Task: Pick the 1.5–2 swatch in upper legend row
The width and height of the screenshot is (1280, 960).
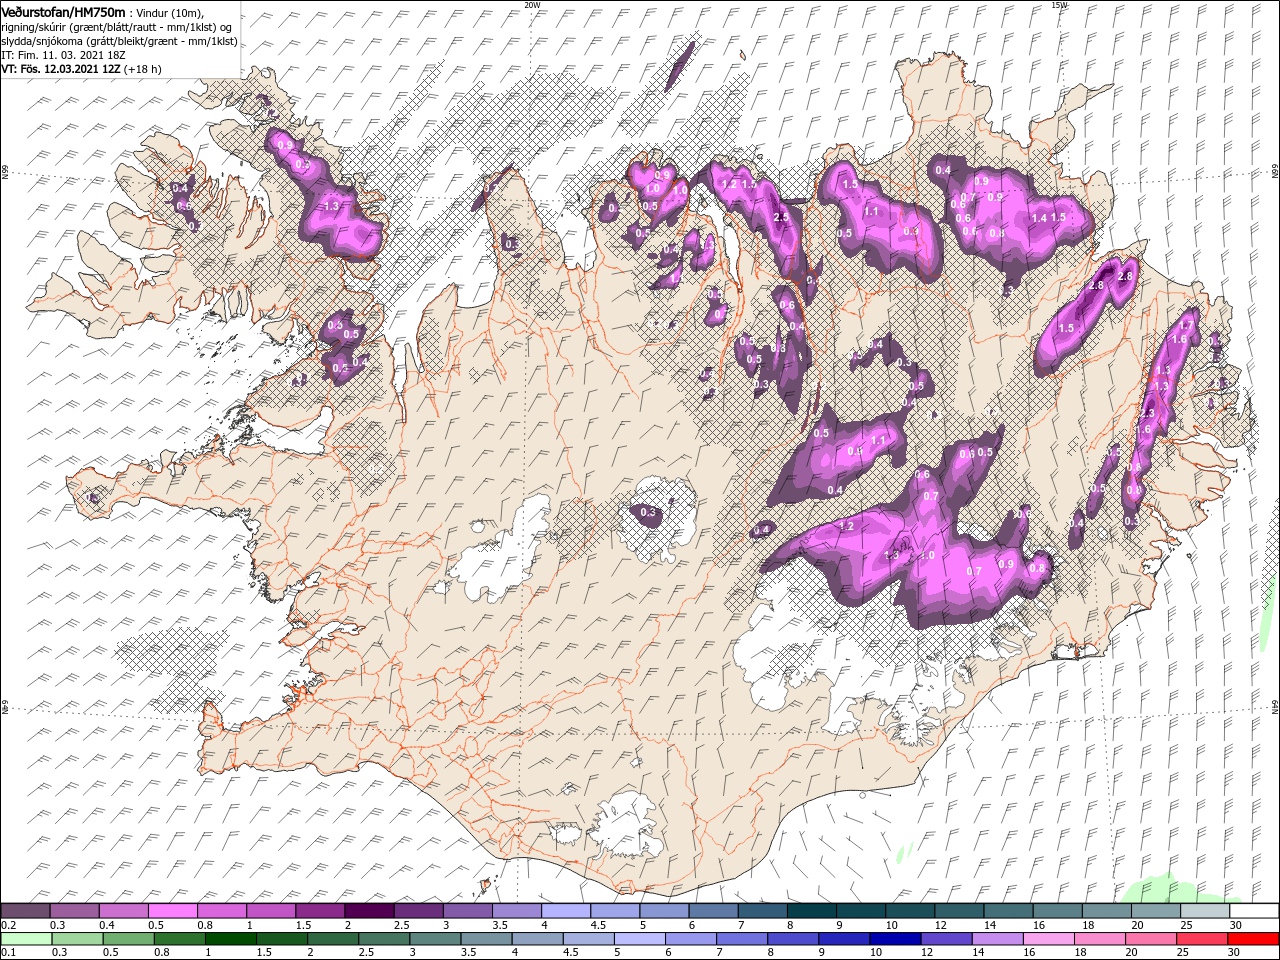Action: 320,911
